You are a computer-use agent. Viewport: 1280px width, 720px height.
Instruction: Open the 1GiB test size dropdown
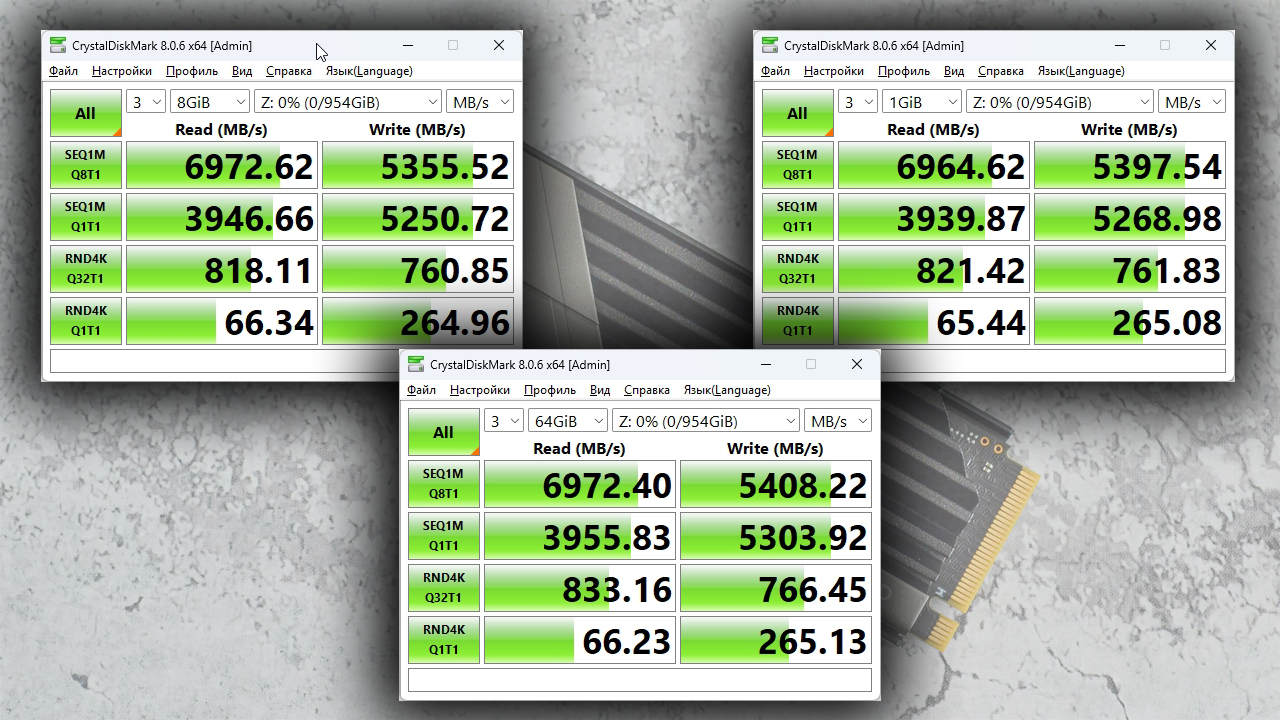tap(922, 102)
